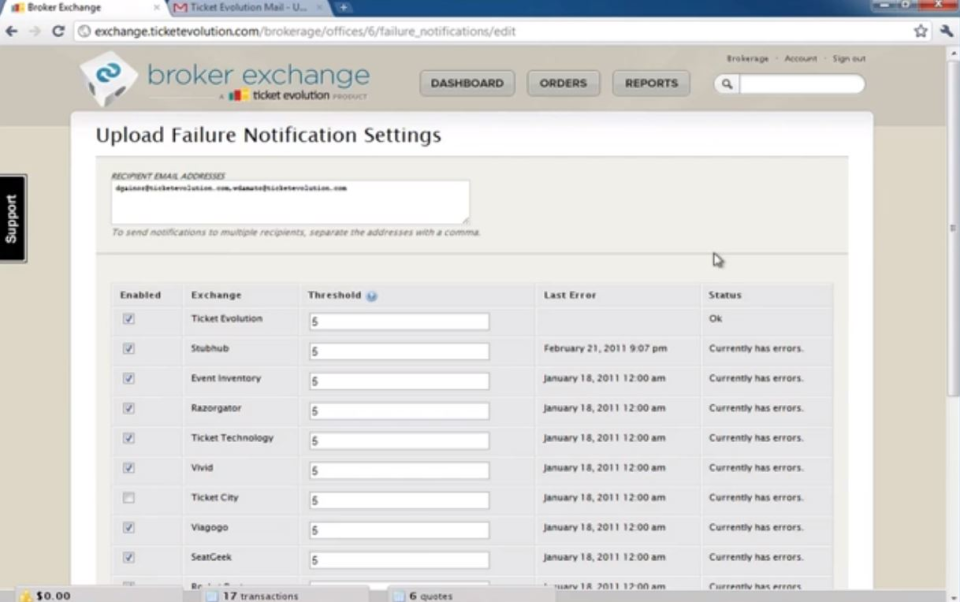Image resolution: width=960 pixels, height=602 pixels.
Task: Bookmark the page using the star icon
Action: point(920,31)
